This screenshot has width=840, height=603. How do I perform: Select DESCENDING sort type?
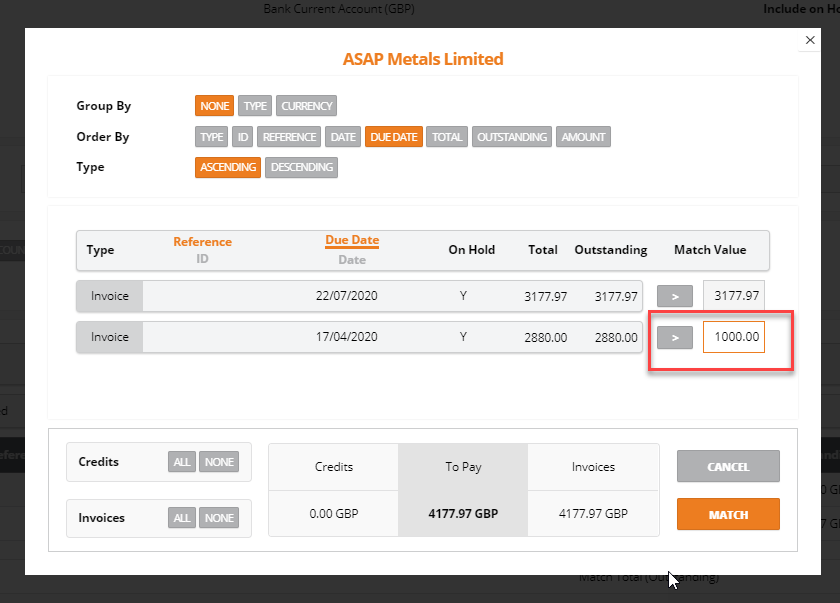(x=302, y=168)
